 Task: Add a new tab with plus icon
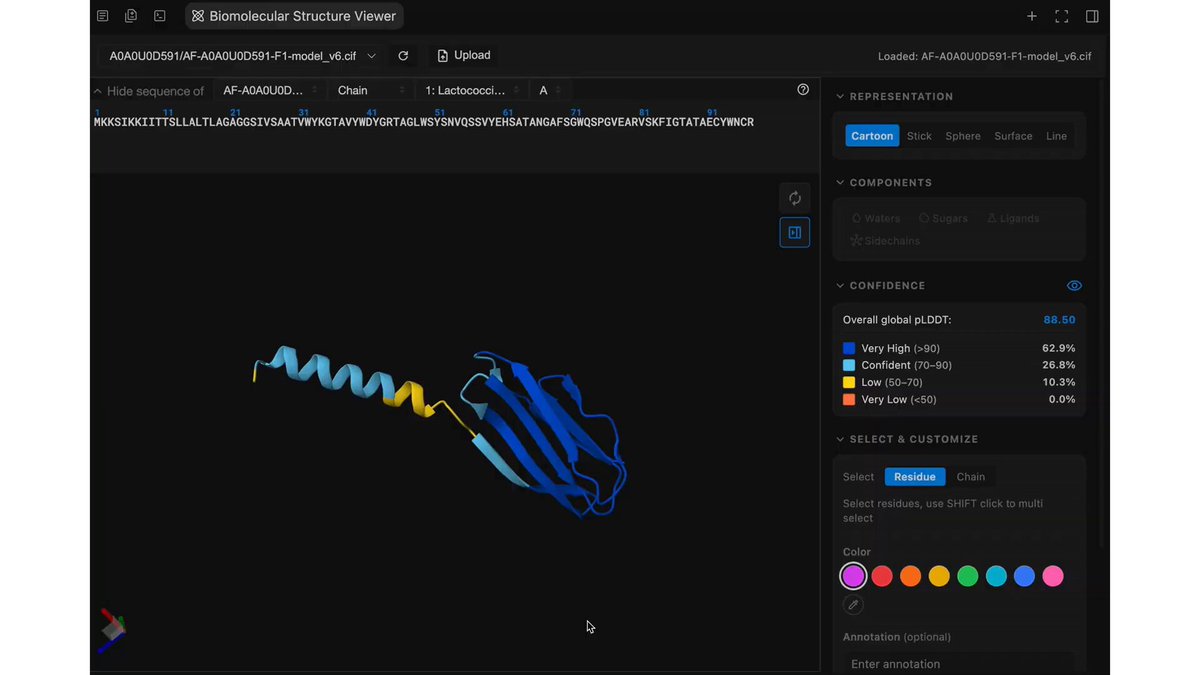[1032, 16]
